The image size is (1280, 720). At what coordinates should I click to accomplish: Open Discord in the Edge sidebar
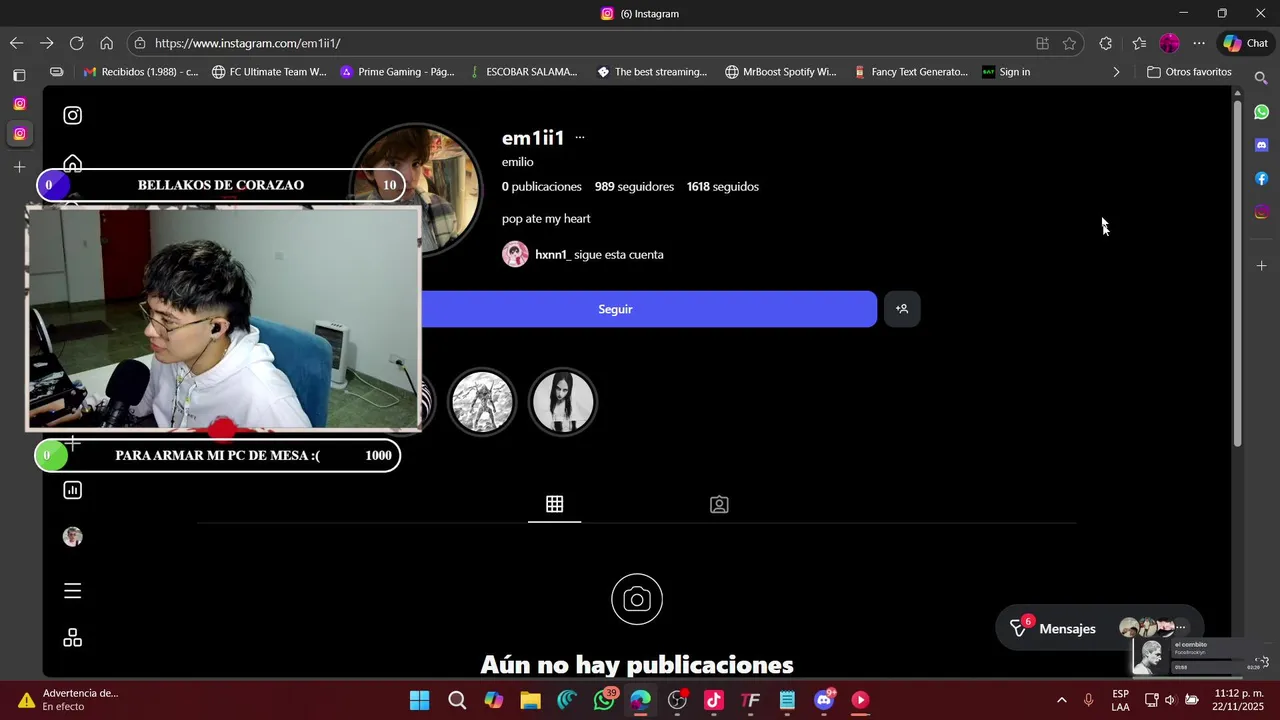coord(1262,145)
